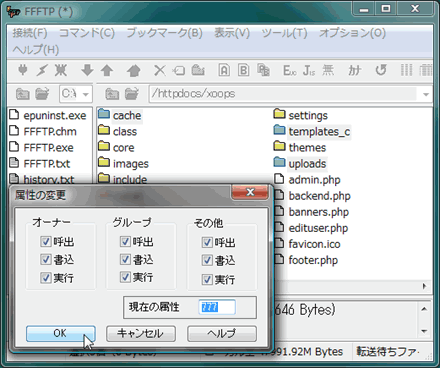This screenshot has height=369, width=441.
Task: Click the Upload arrow icon
Action: coord(107,70)
